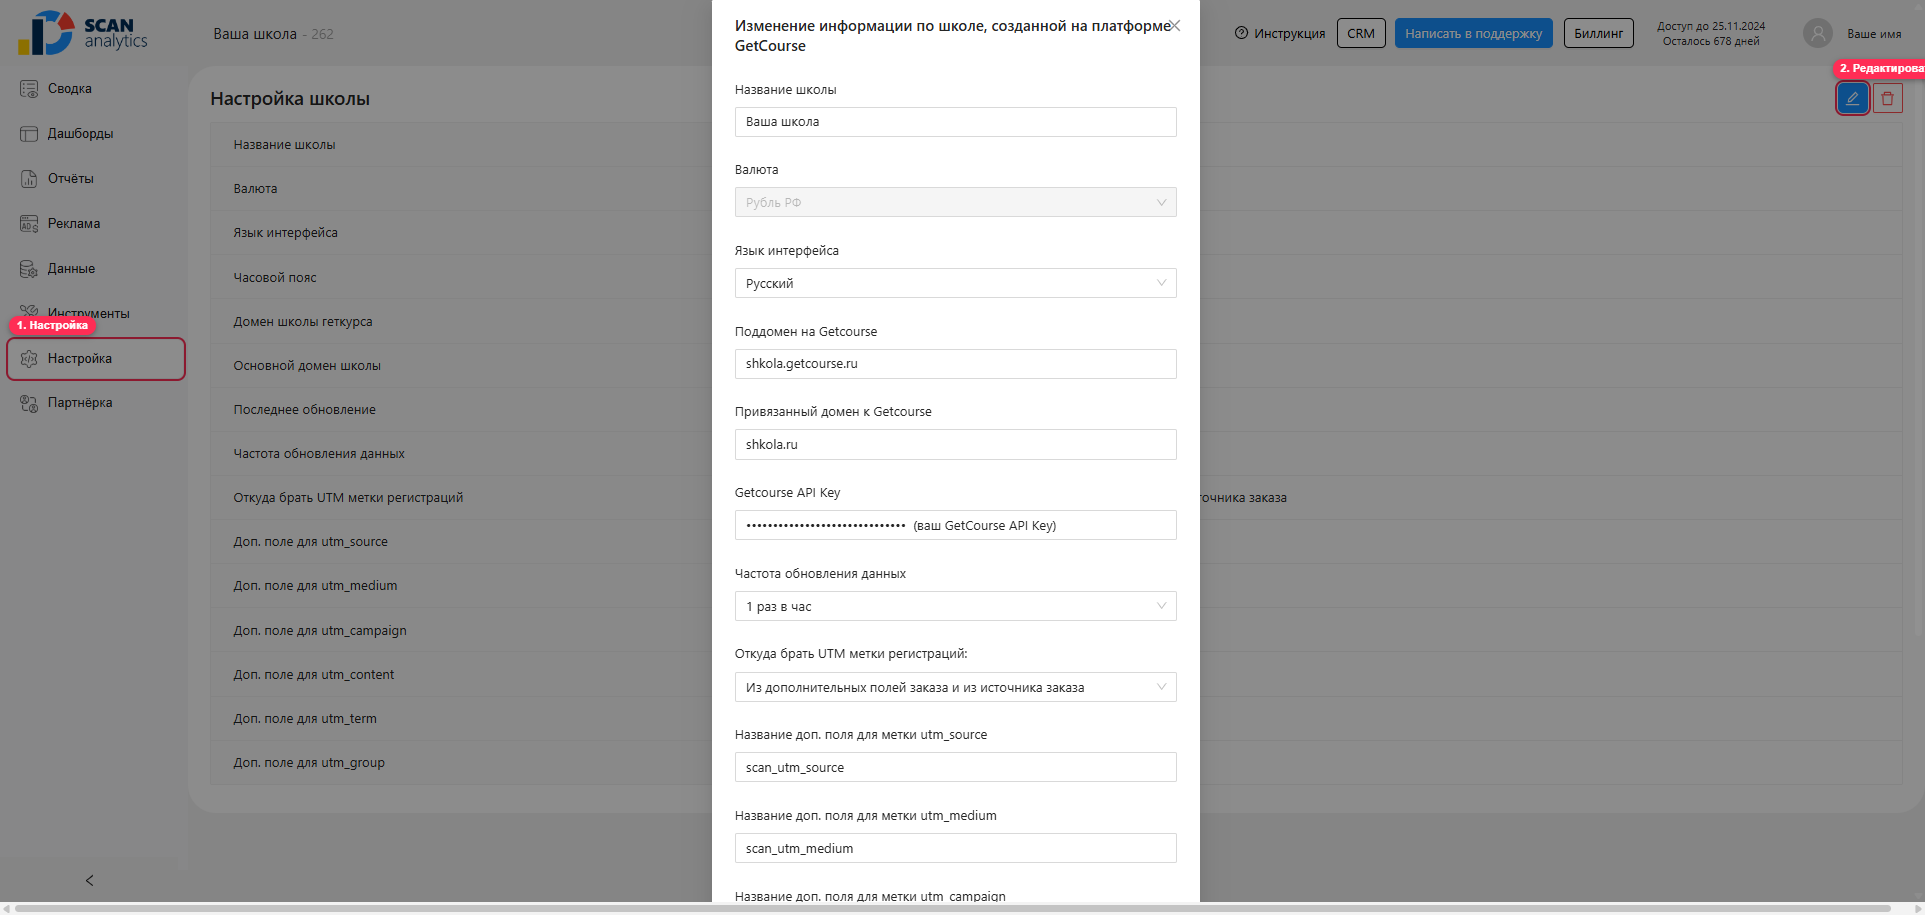Click the Scan Analytics logo

(x=82, y=33)
